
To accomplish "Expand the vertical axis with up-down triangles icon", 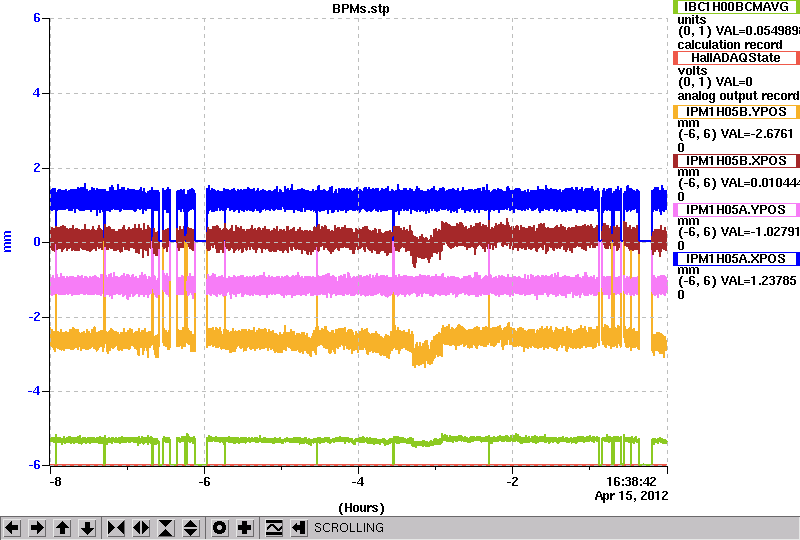I will coord(191,528).
